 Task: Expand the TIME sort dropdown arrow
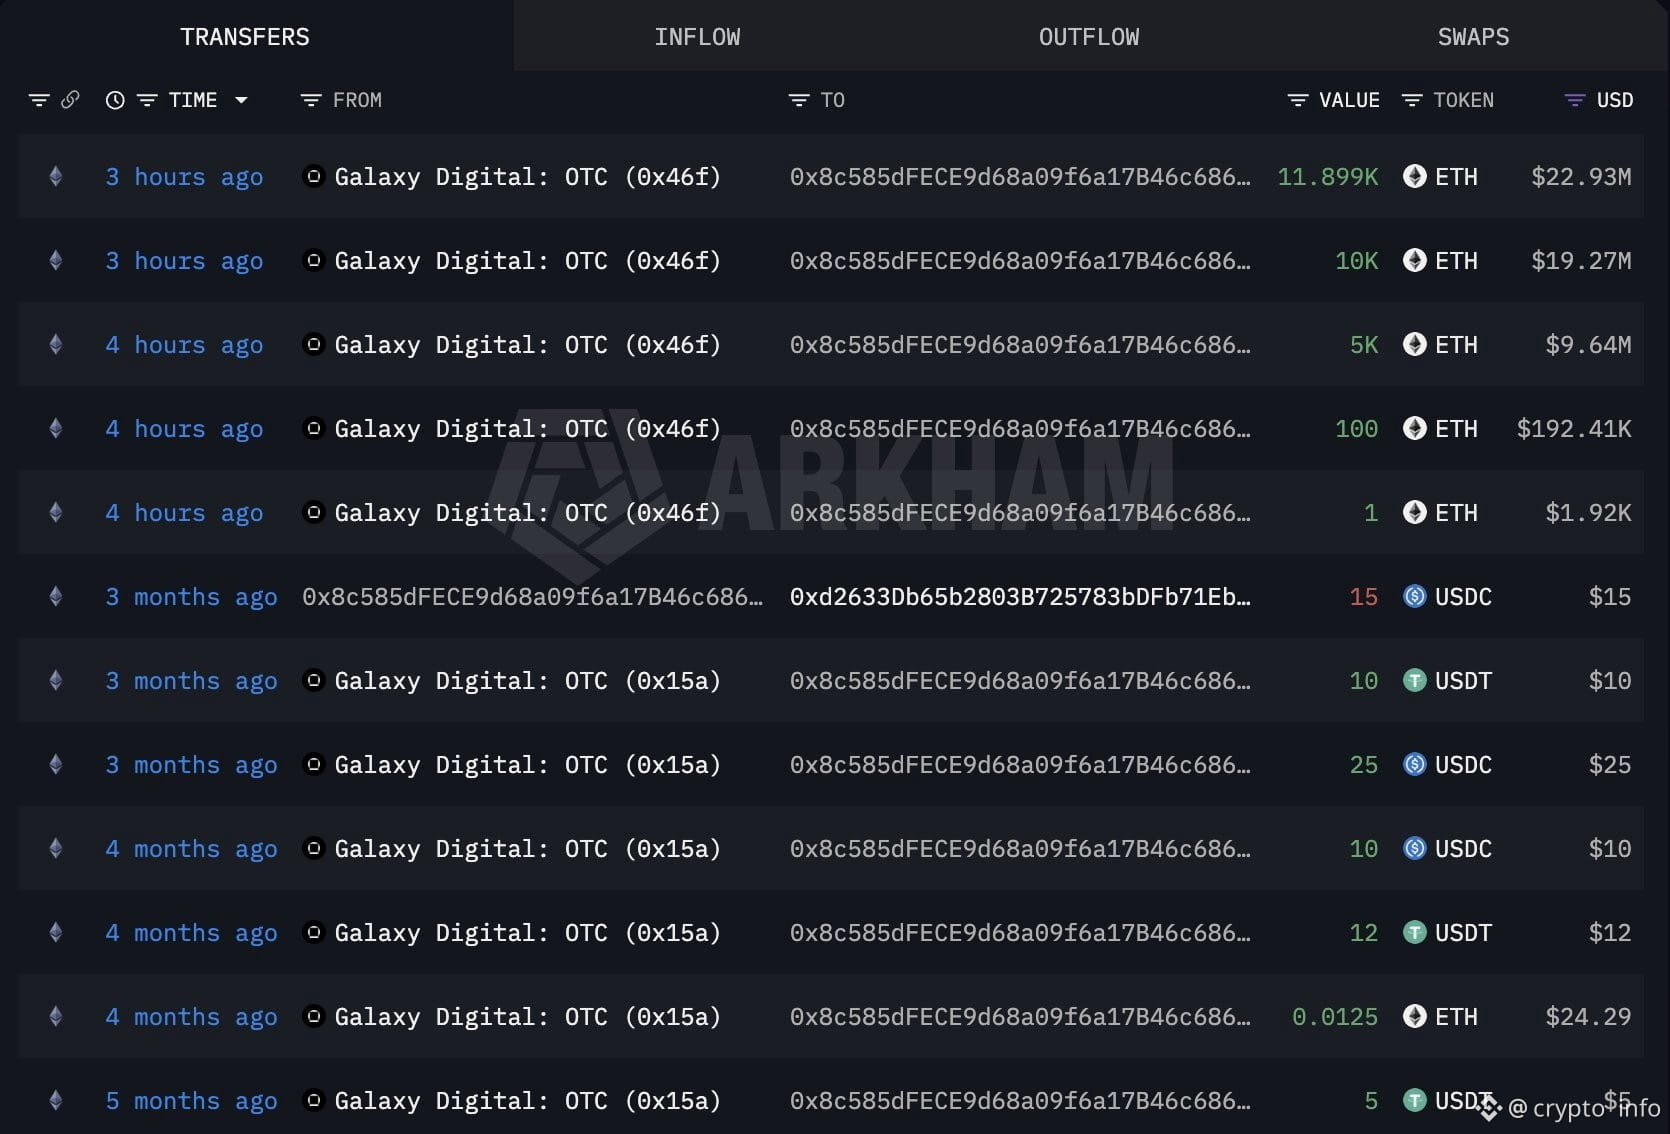241,100
